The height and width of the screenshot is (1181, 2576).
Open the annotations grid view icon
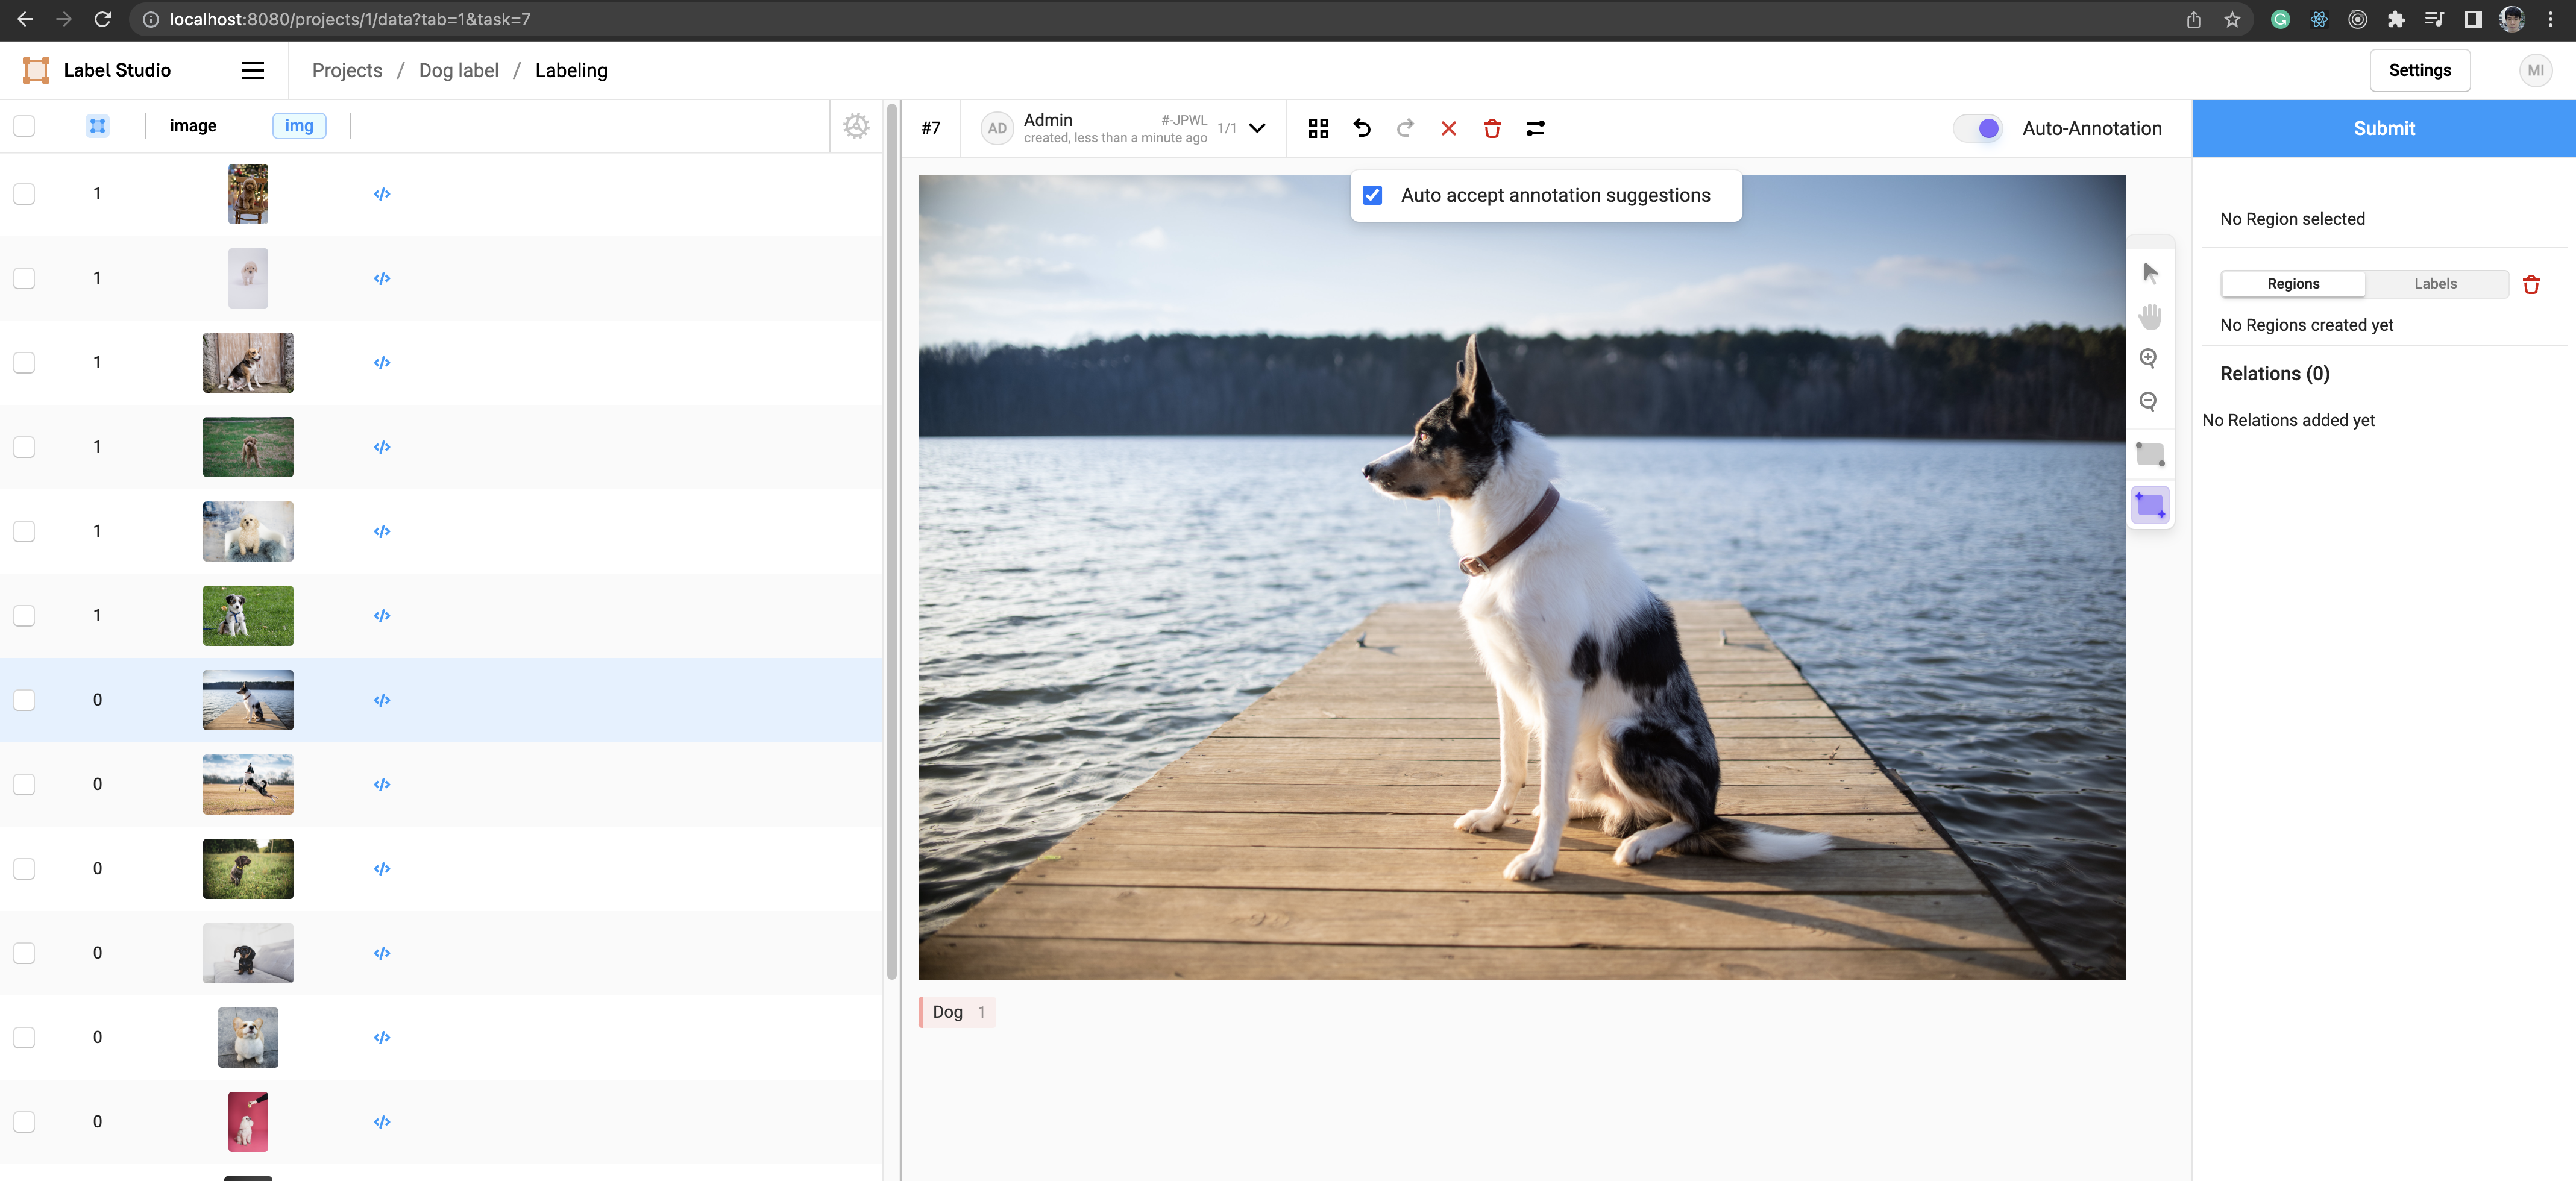tap(1318, 128)
